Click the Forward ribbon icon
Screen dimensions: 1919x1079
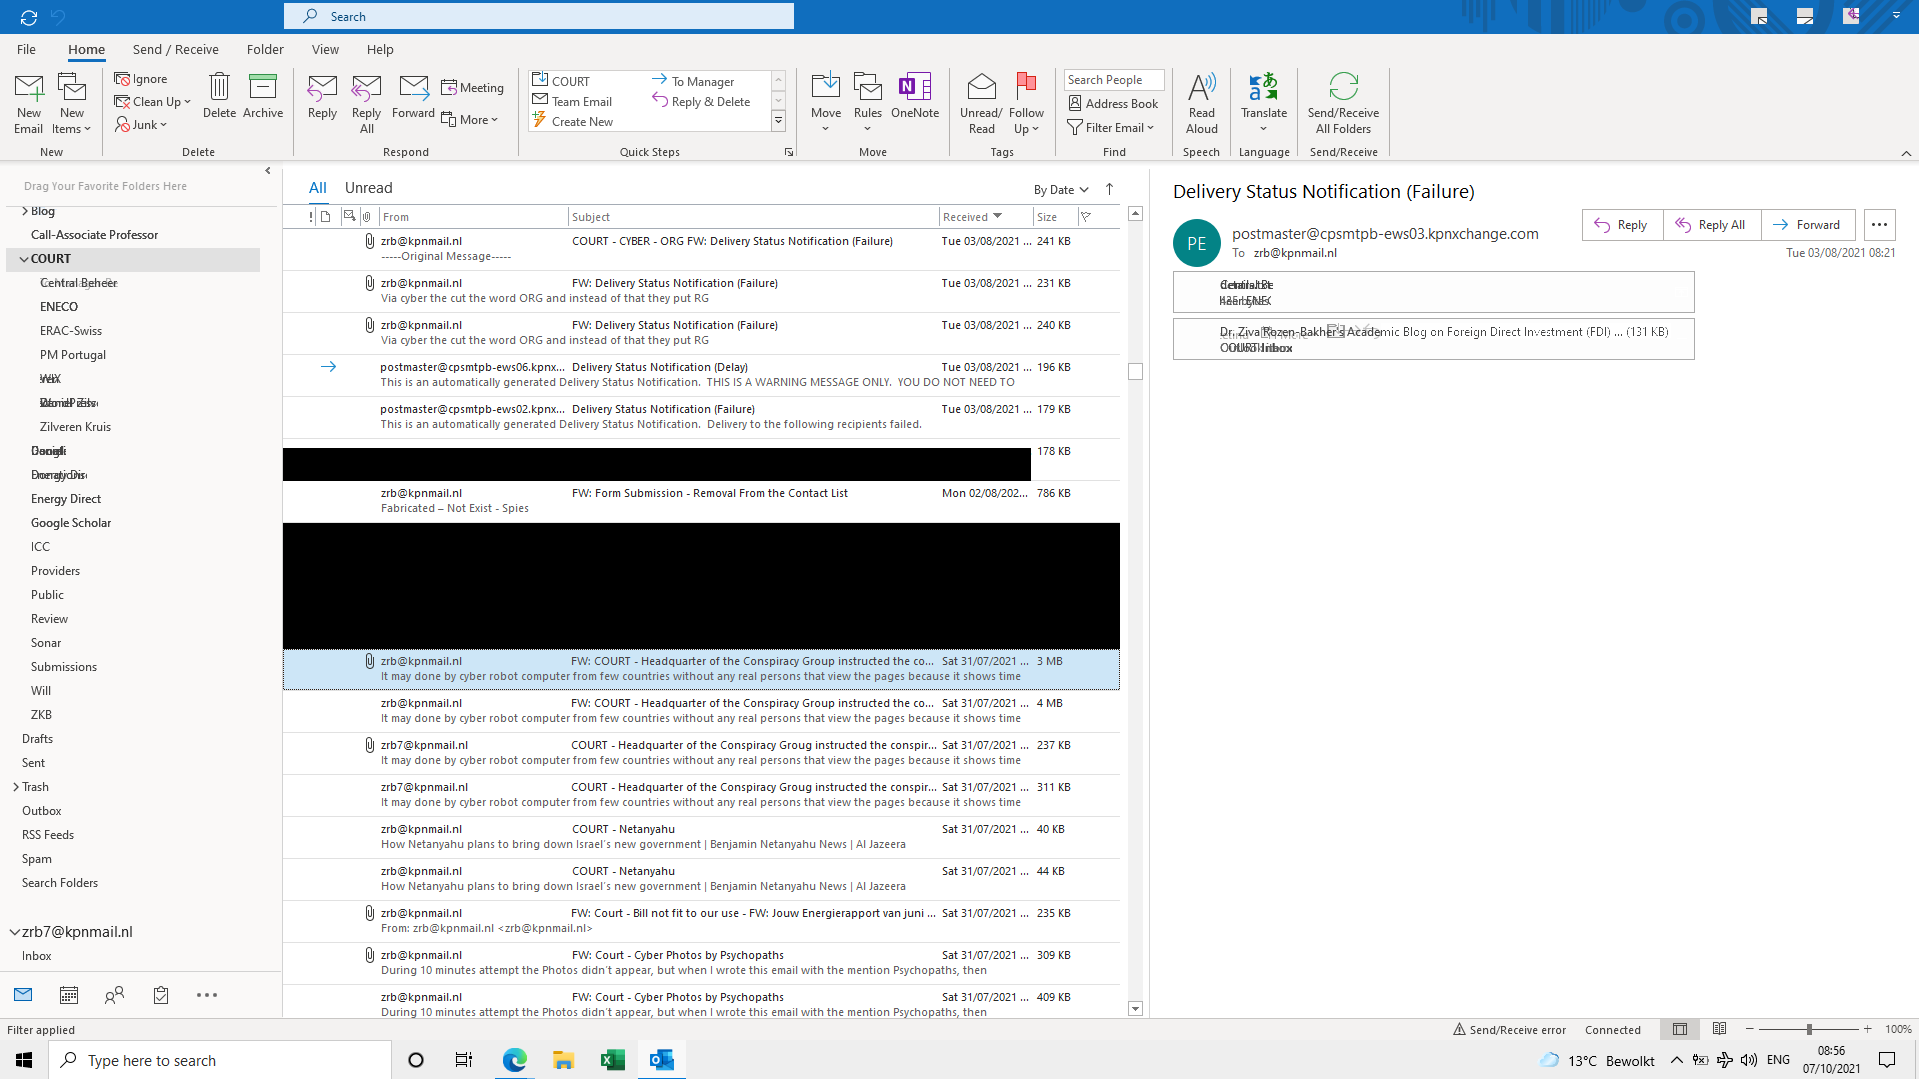(413, 88)
